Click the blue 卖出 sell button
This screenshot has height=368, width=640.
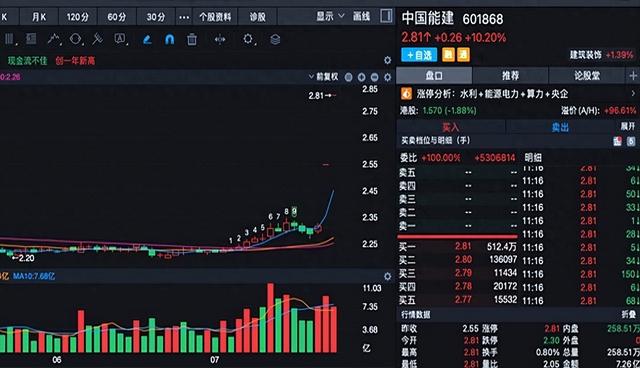click(560, 127)
